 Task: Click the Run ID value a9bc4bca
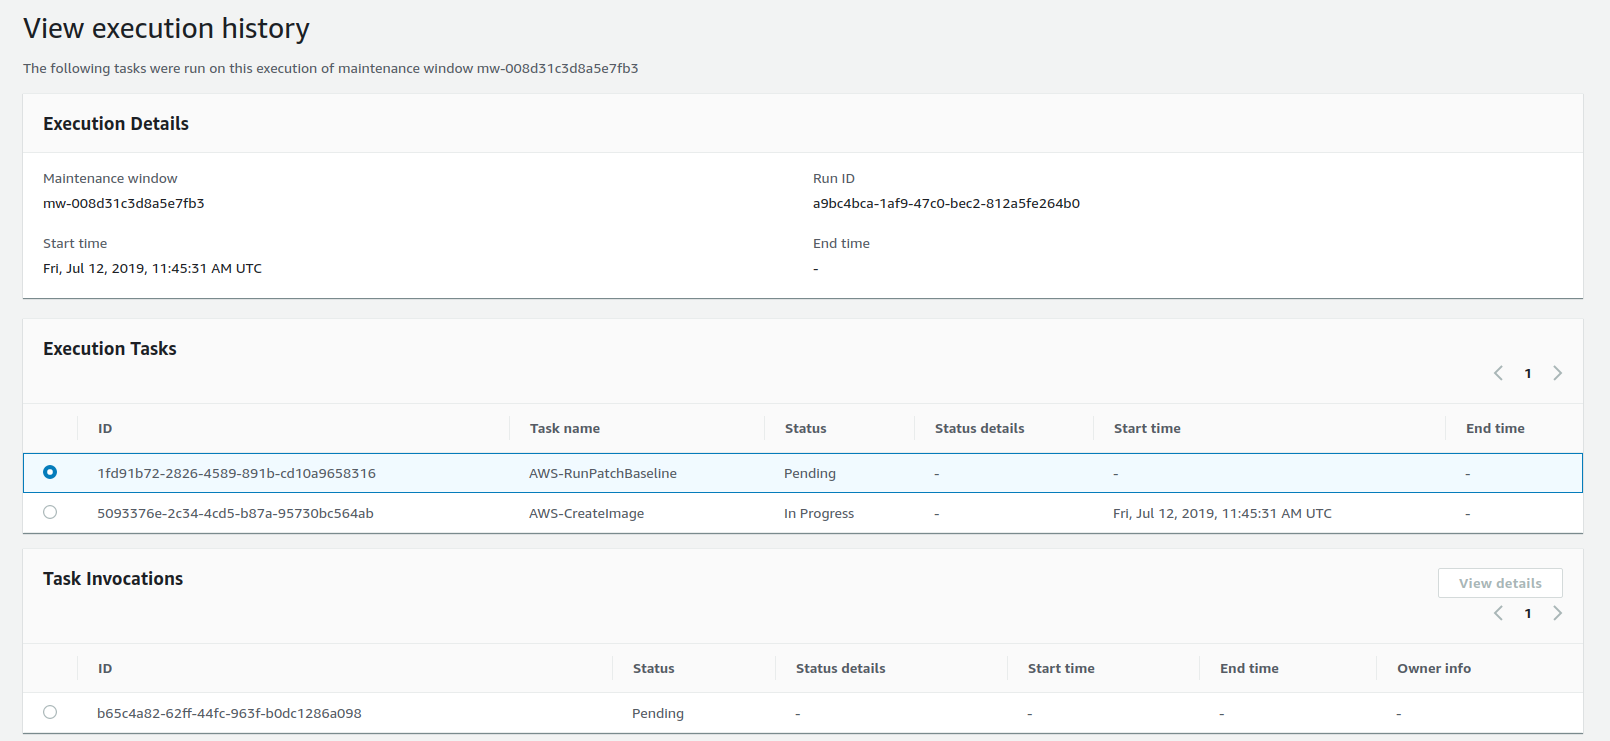click(945, 203)
